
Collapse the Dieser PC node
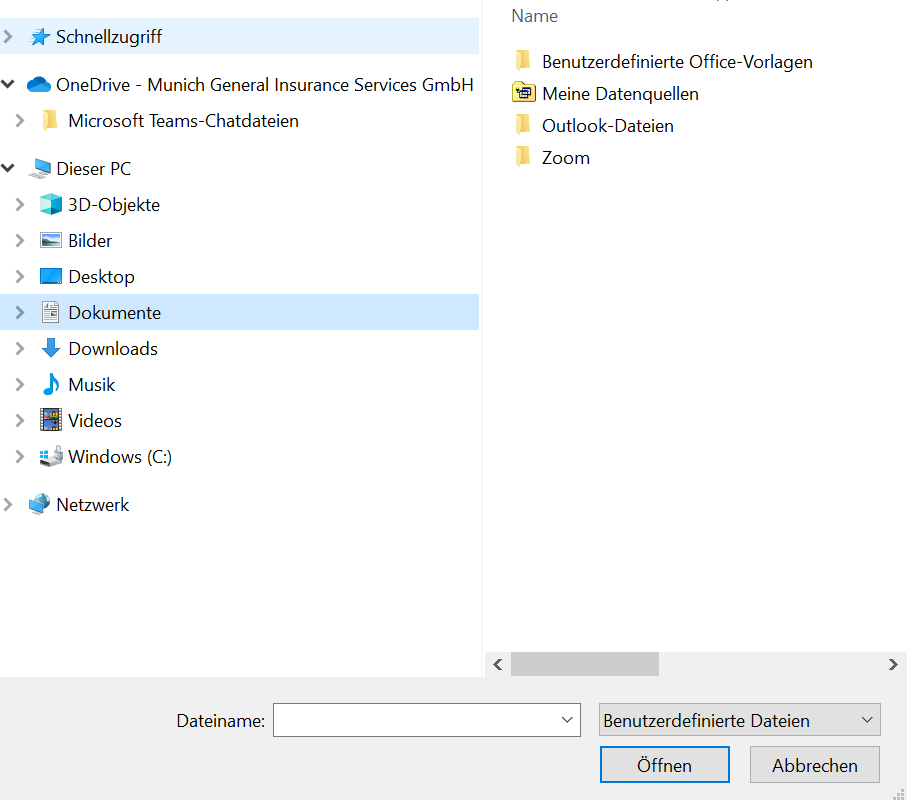click(x=8, y=168)
